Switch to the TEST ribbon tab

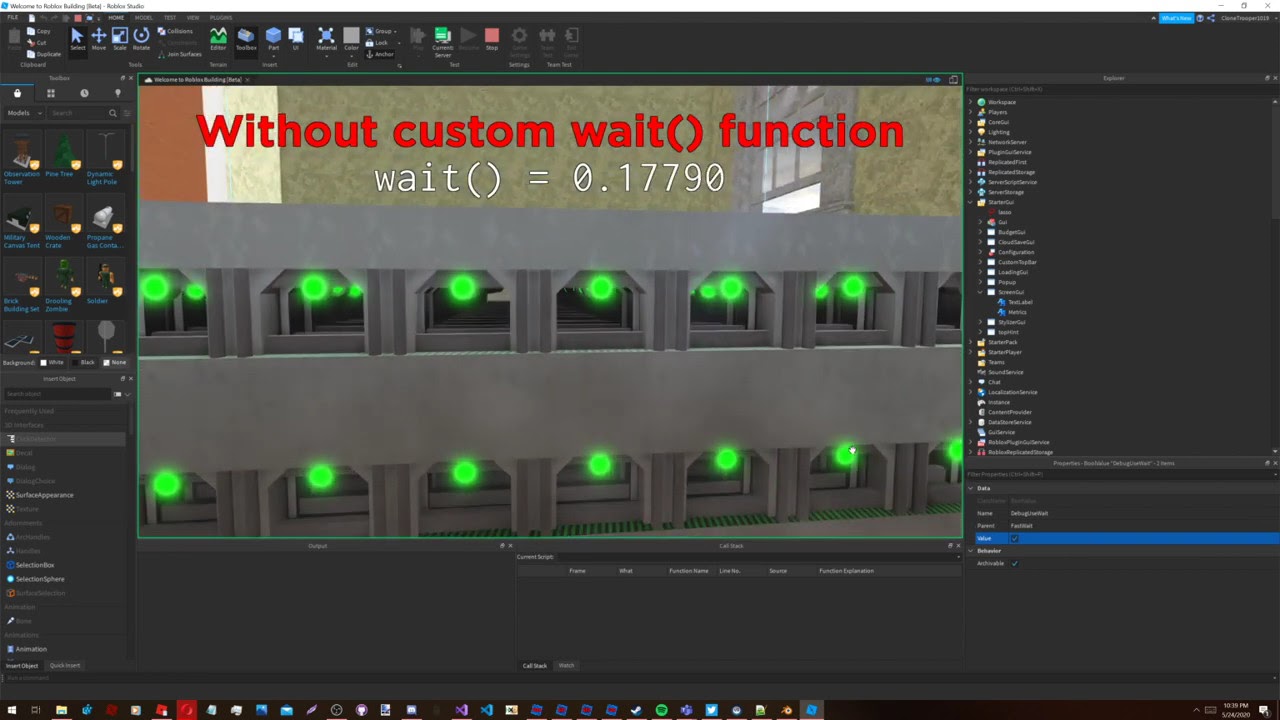[x=170, y=17]
